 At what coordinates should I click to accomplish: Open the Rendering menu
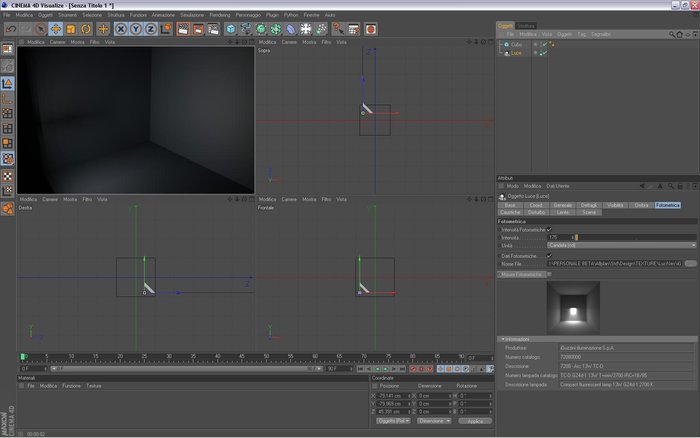[220, 15]
